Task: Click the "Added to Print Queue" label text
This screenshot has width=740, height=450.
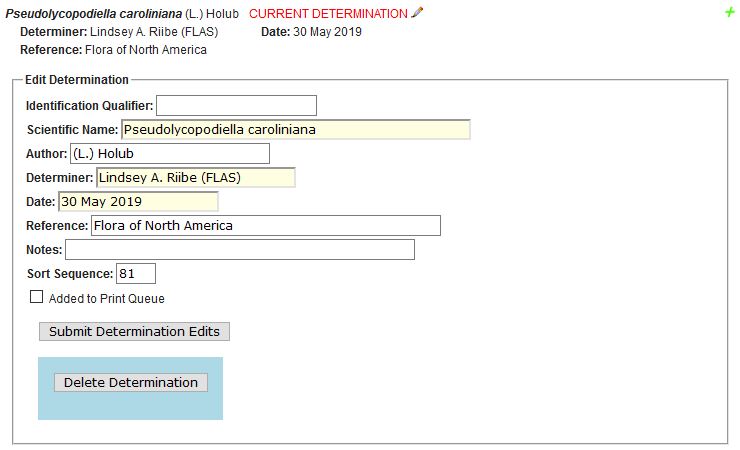Action: click(107, 299)
